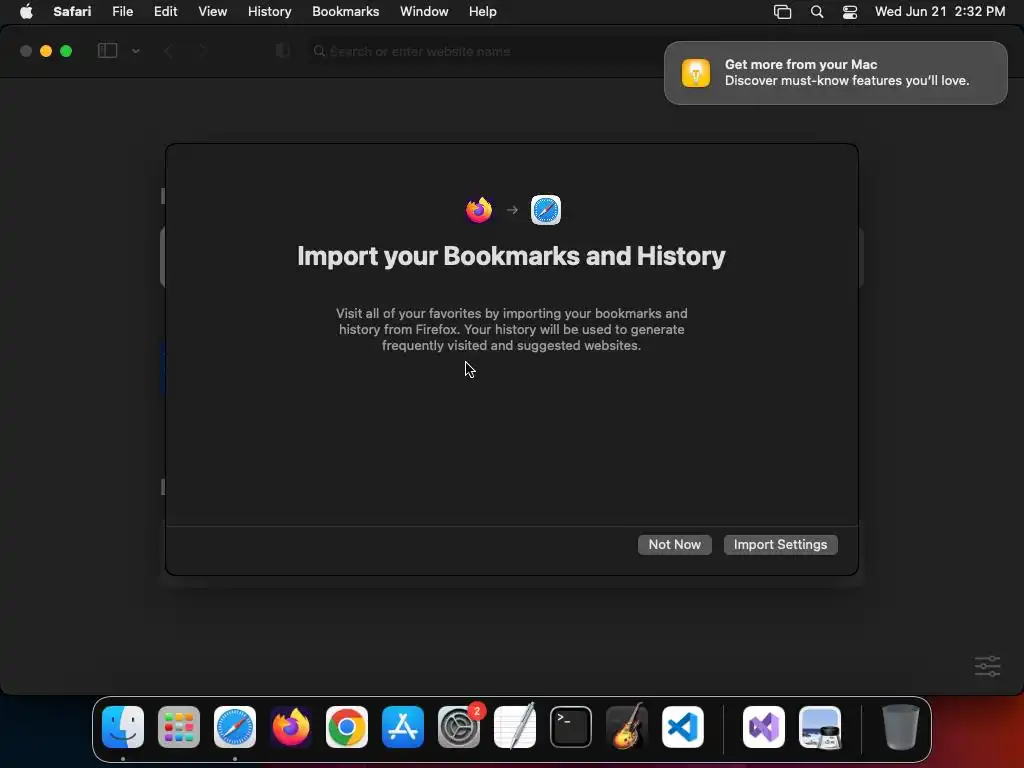Toggle the Safari sidebar button
Image resolution: width=1024 pixels, height=768 pixels.
[x=107, y=51]
